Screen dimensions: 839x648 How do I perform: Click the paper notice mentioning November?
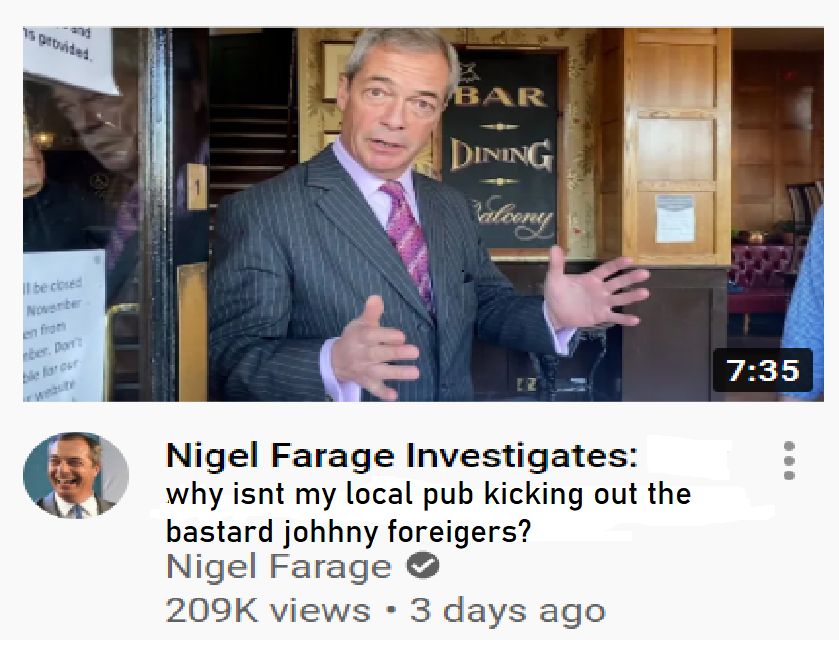(x=64, y=325)
